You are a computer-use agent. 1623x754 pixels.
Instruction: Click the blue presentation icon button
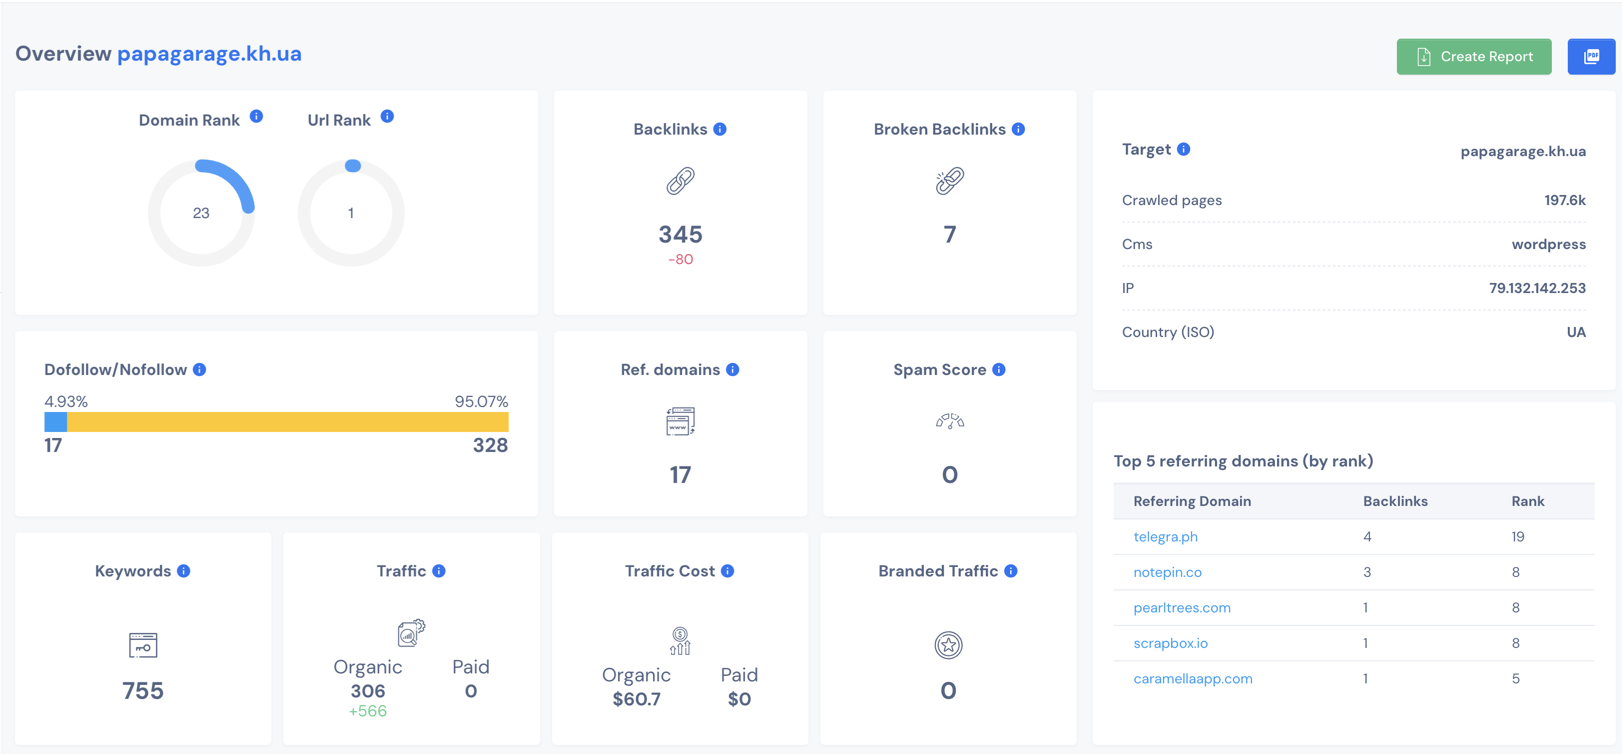pyautogui.click(x=1591, y=57)
